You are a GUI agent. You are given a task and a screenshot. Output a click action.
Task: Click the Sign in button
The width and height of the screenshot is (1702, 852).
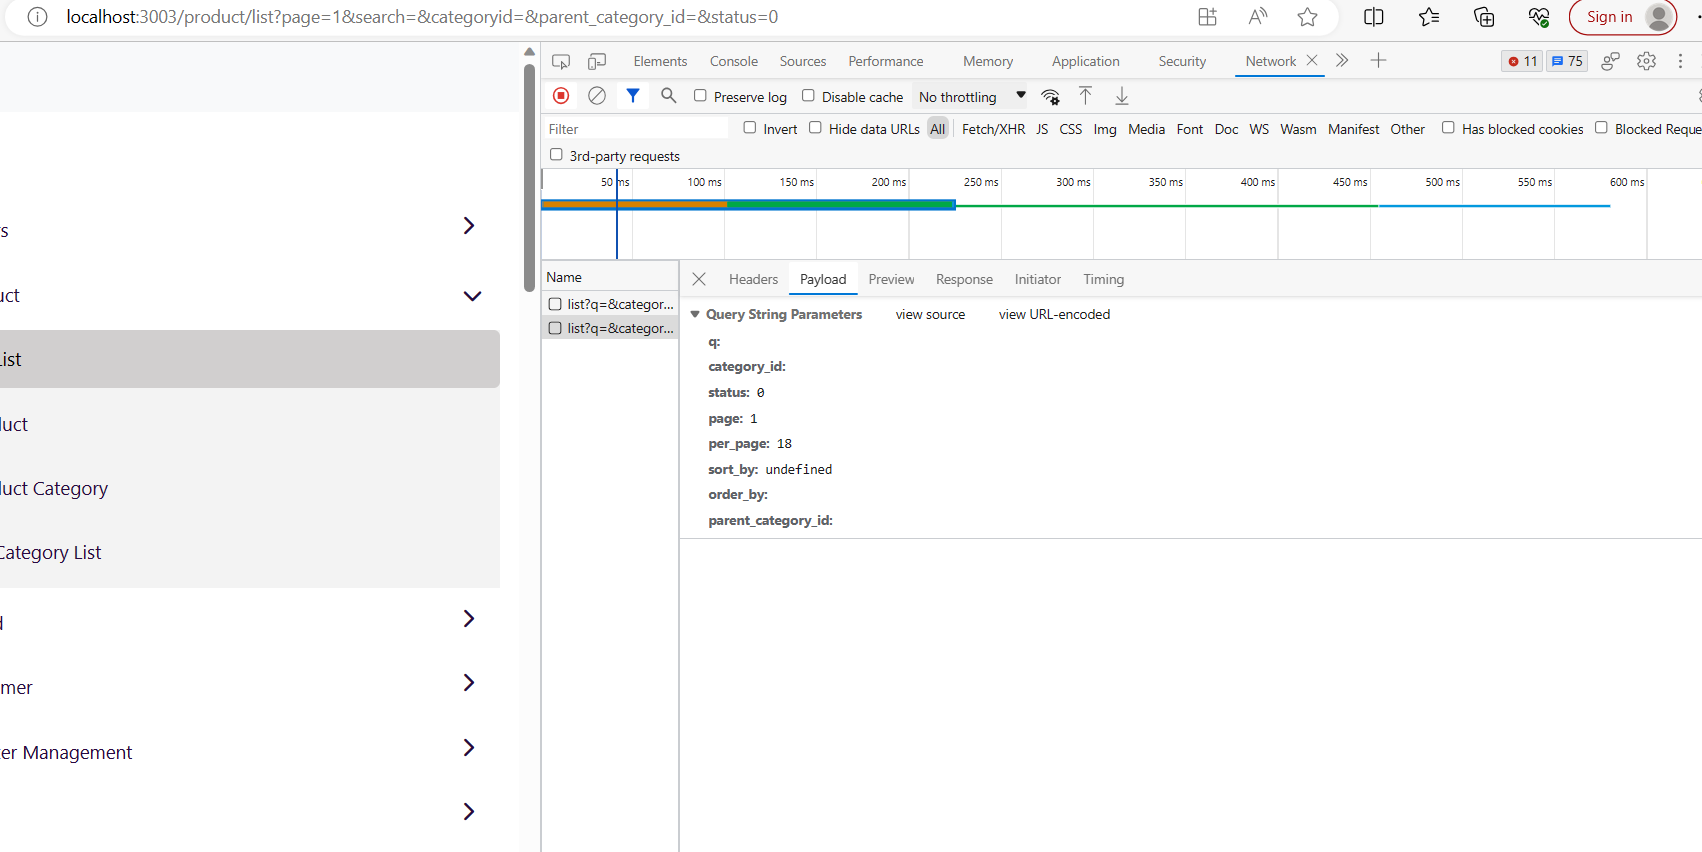[x=1623, y=17]
